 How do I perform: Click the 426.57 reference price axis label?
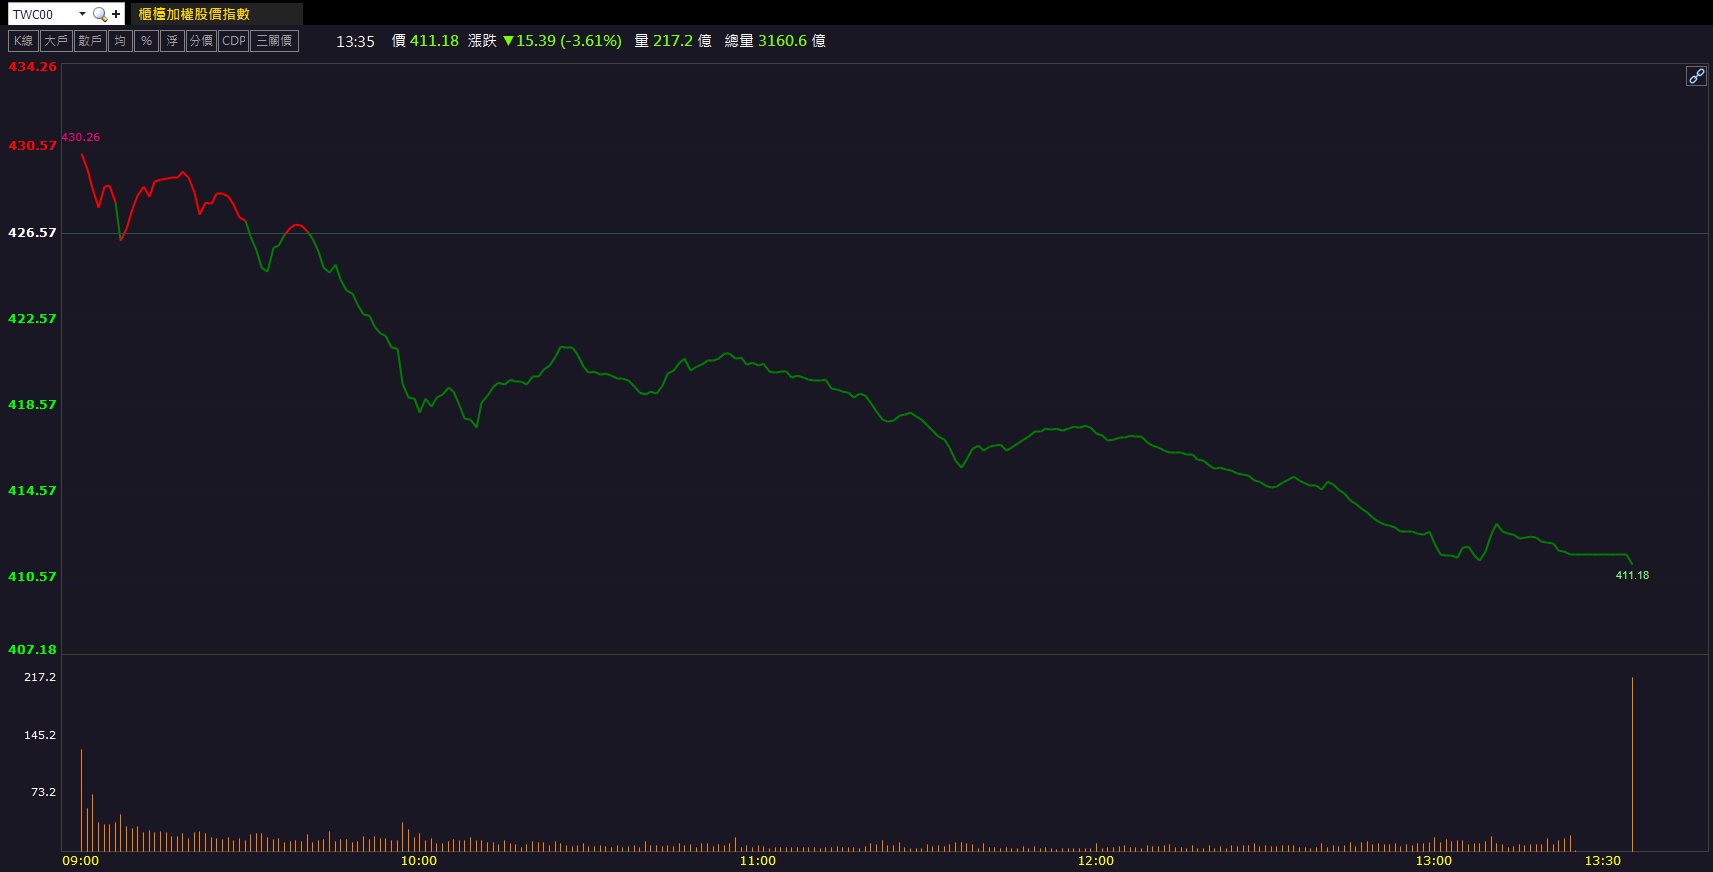click(x=32, y=233)
